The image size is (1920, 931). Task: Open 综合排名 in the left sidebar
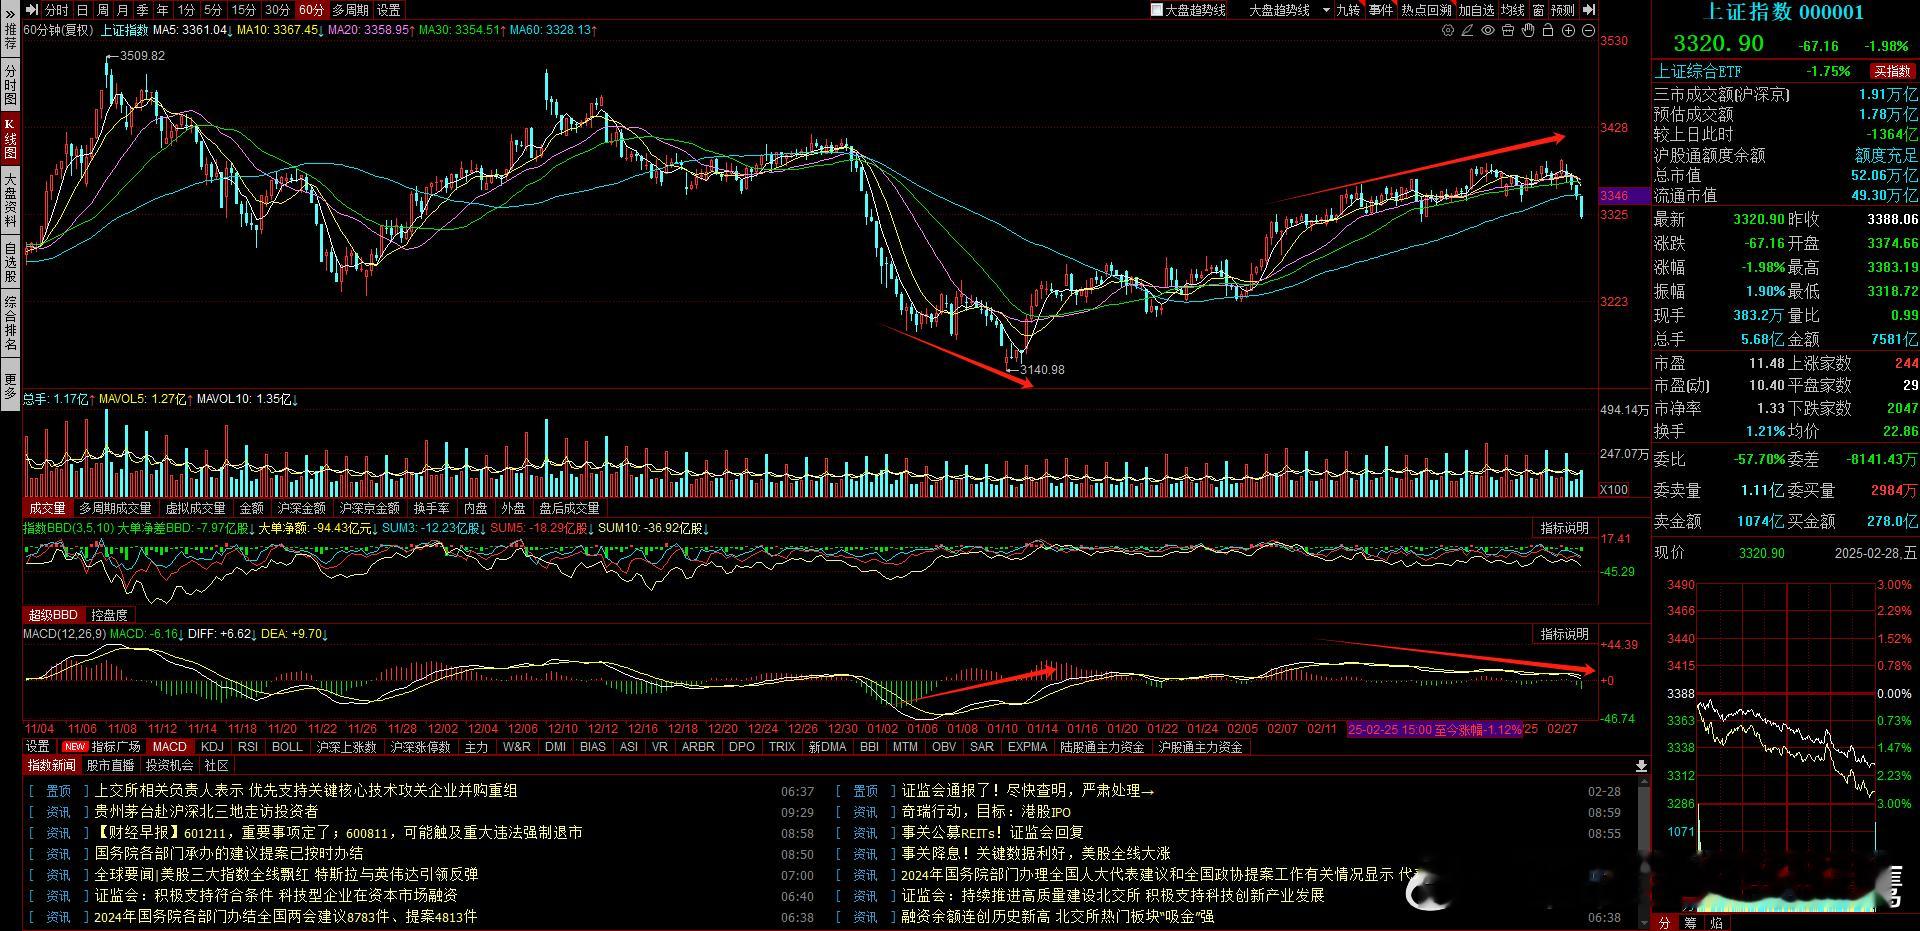[x=10, y=323]
